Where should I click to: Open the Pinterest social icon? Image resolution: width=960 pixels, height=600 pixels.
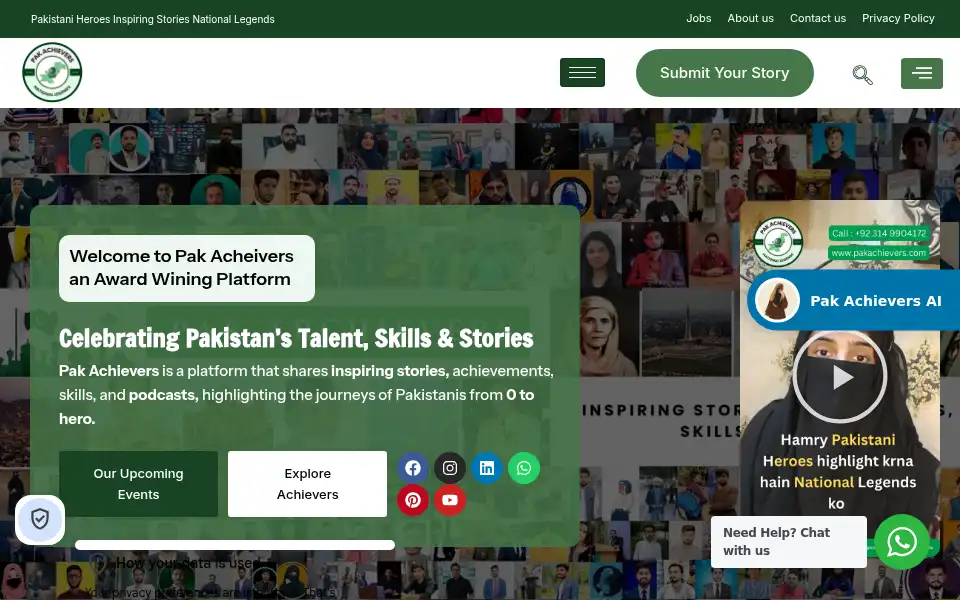pyautogui.click(x=413, y=500)
